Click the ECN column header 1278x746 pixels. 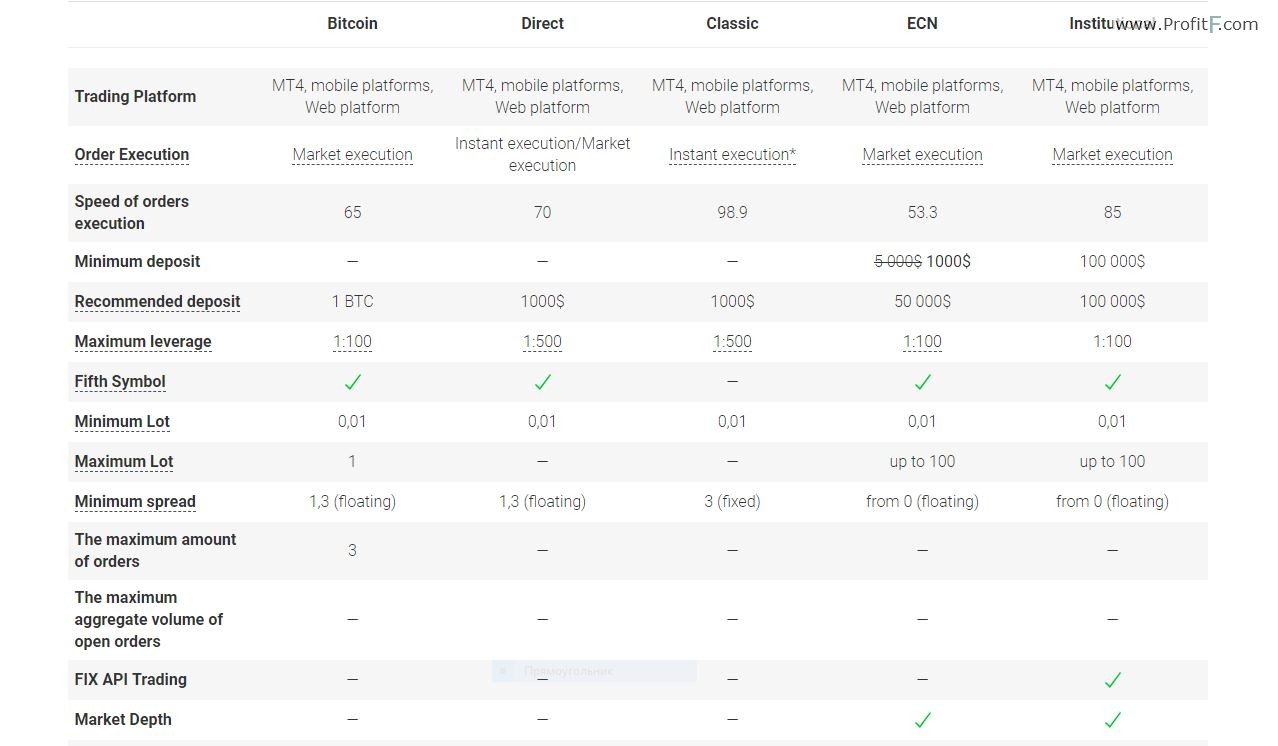[922, 23]
